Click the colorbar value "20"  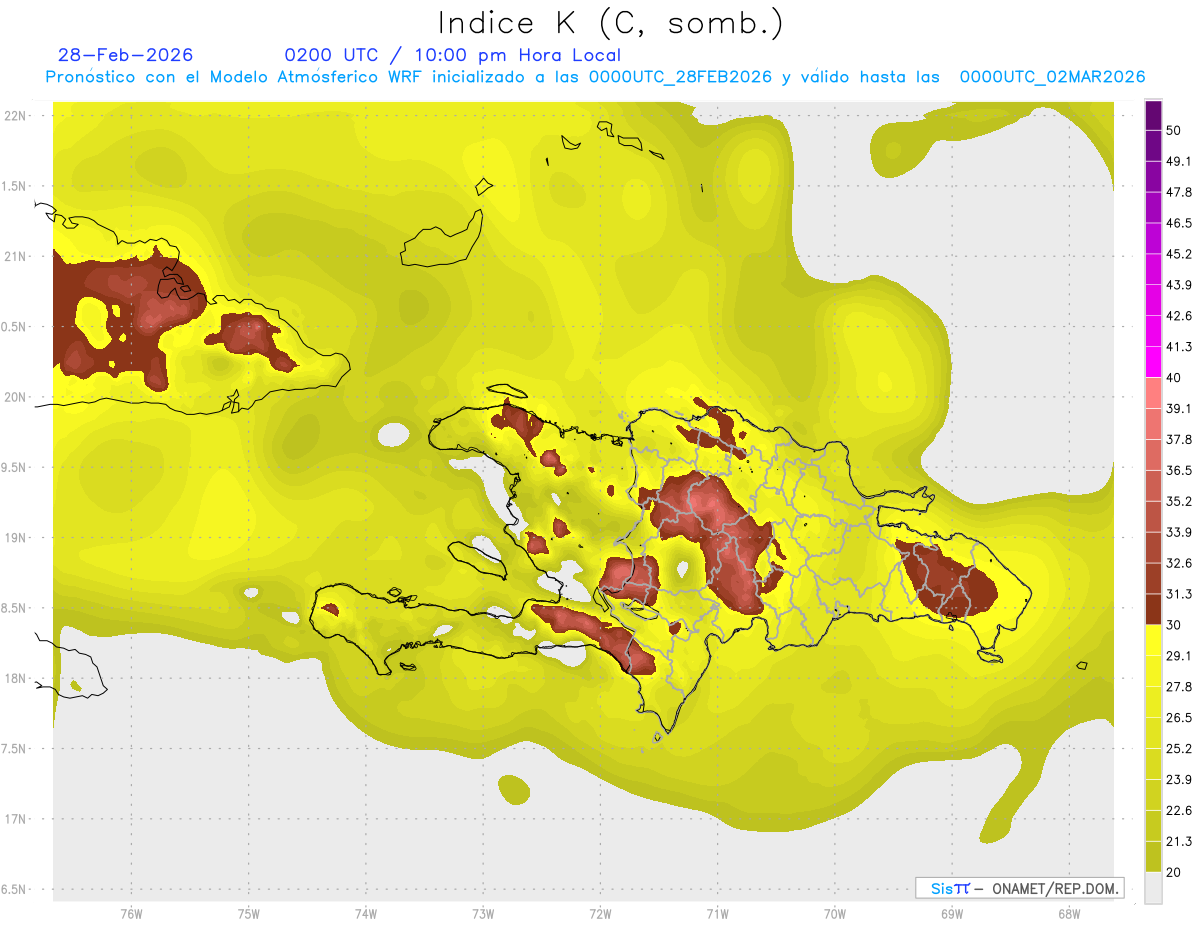click(1174, 872)
